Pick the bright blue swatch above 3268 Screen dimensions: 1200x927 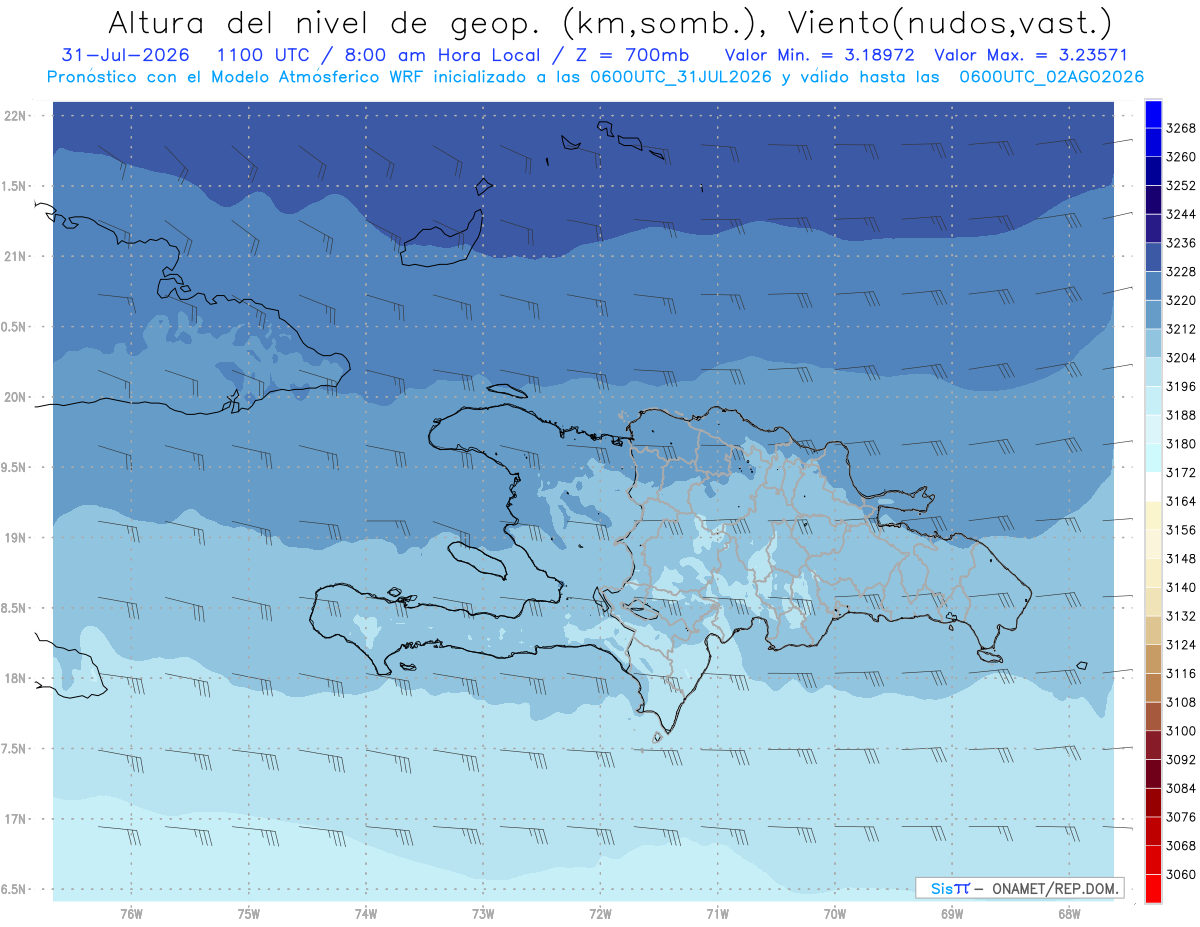pyautogui.click(x=1153, y=114)
